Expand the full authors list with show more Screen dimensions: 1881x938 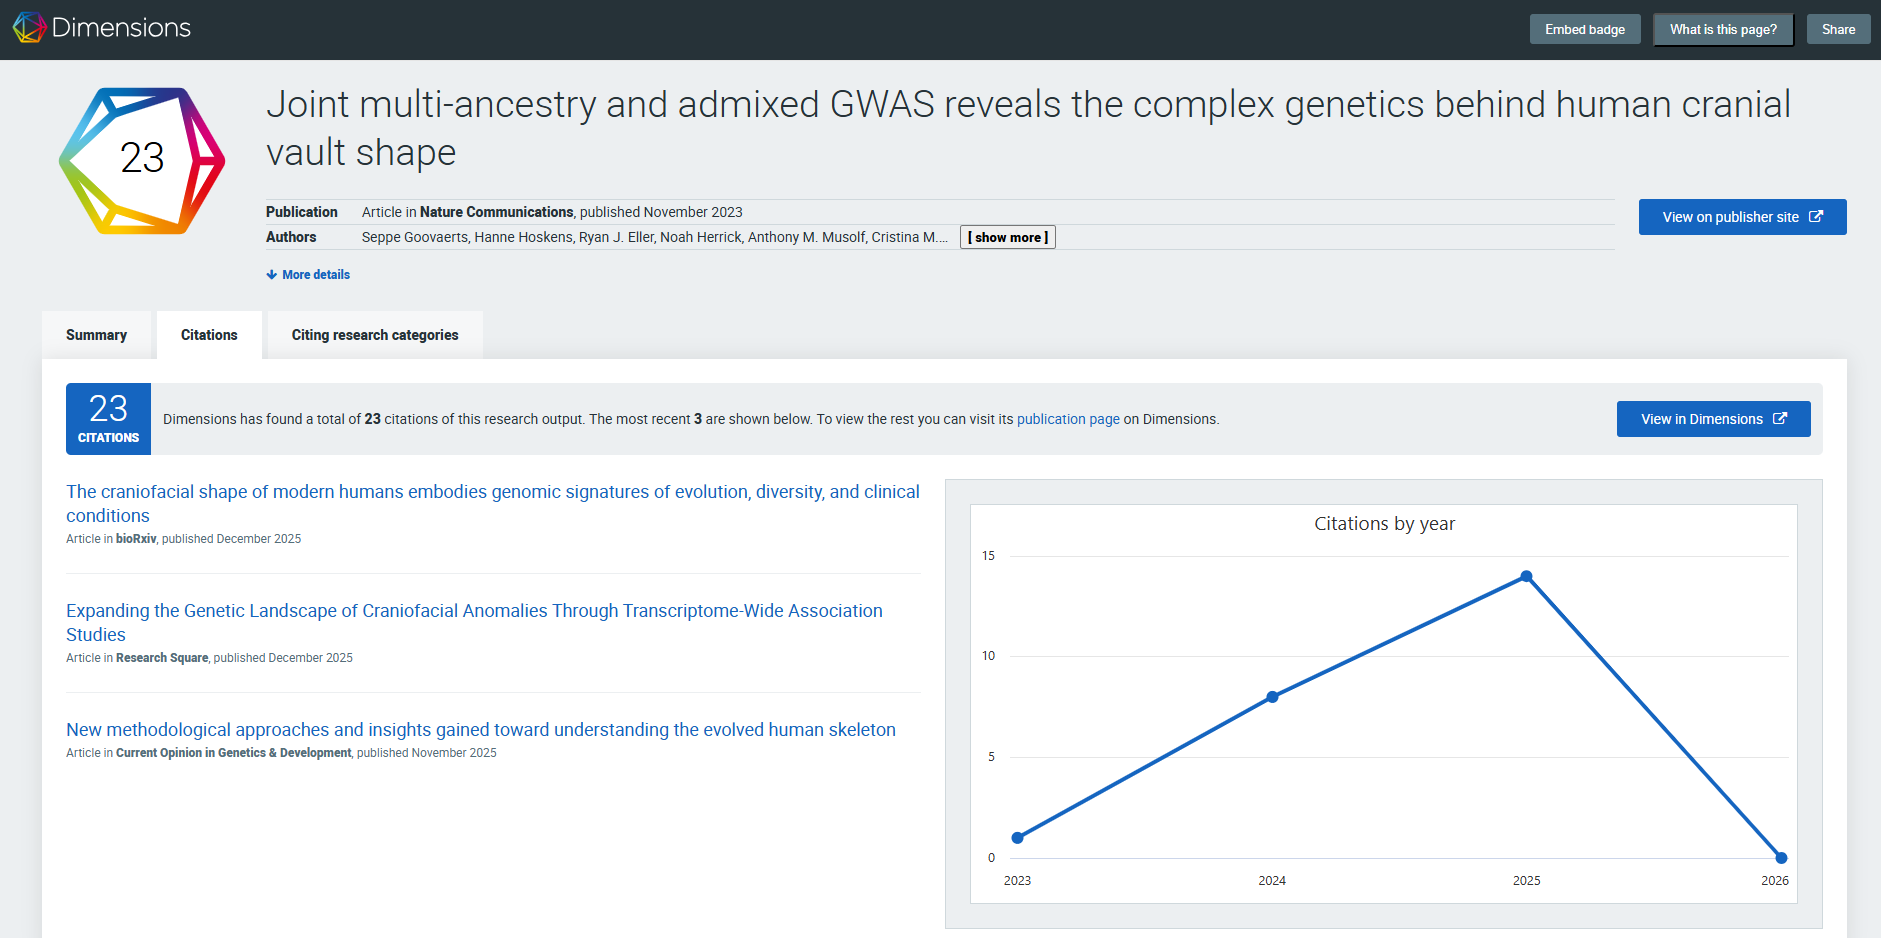click(1007, 237)
